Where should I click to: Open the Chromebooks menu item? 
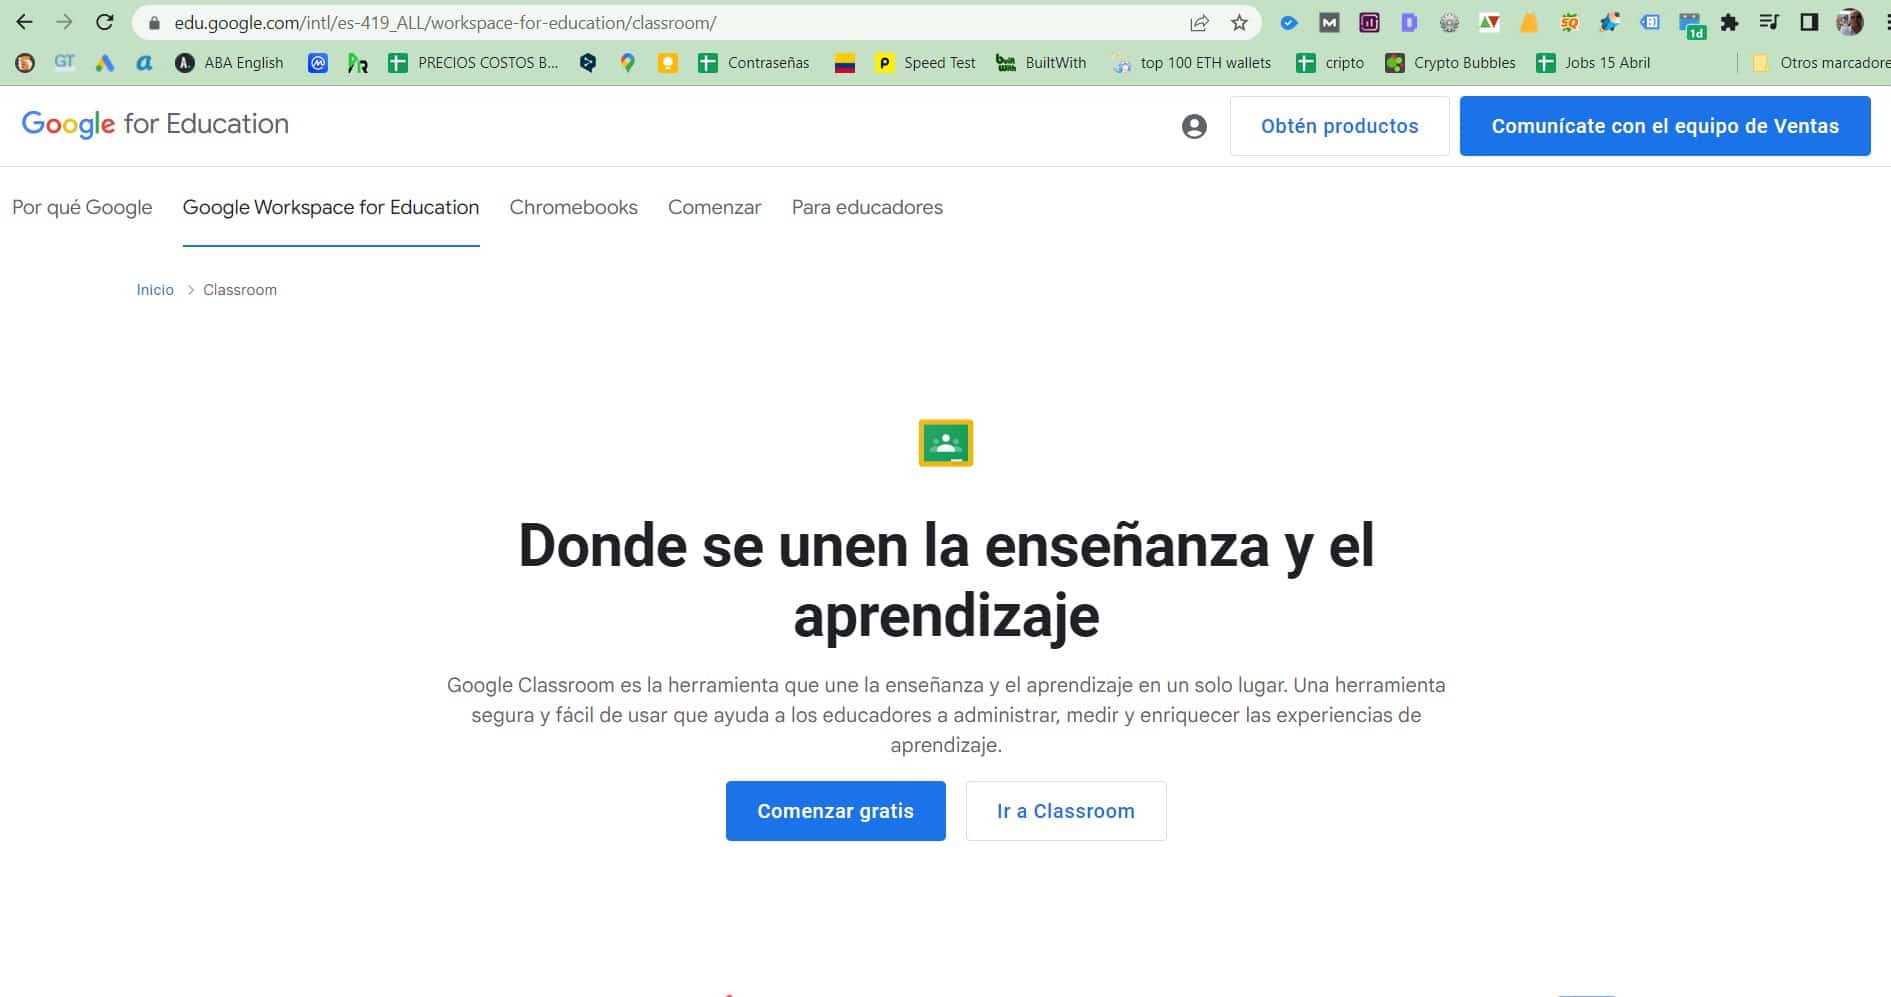[x=573, y=207]
